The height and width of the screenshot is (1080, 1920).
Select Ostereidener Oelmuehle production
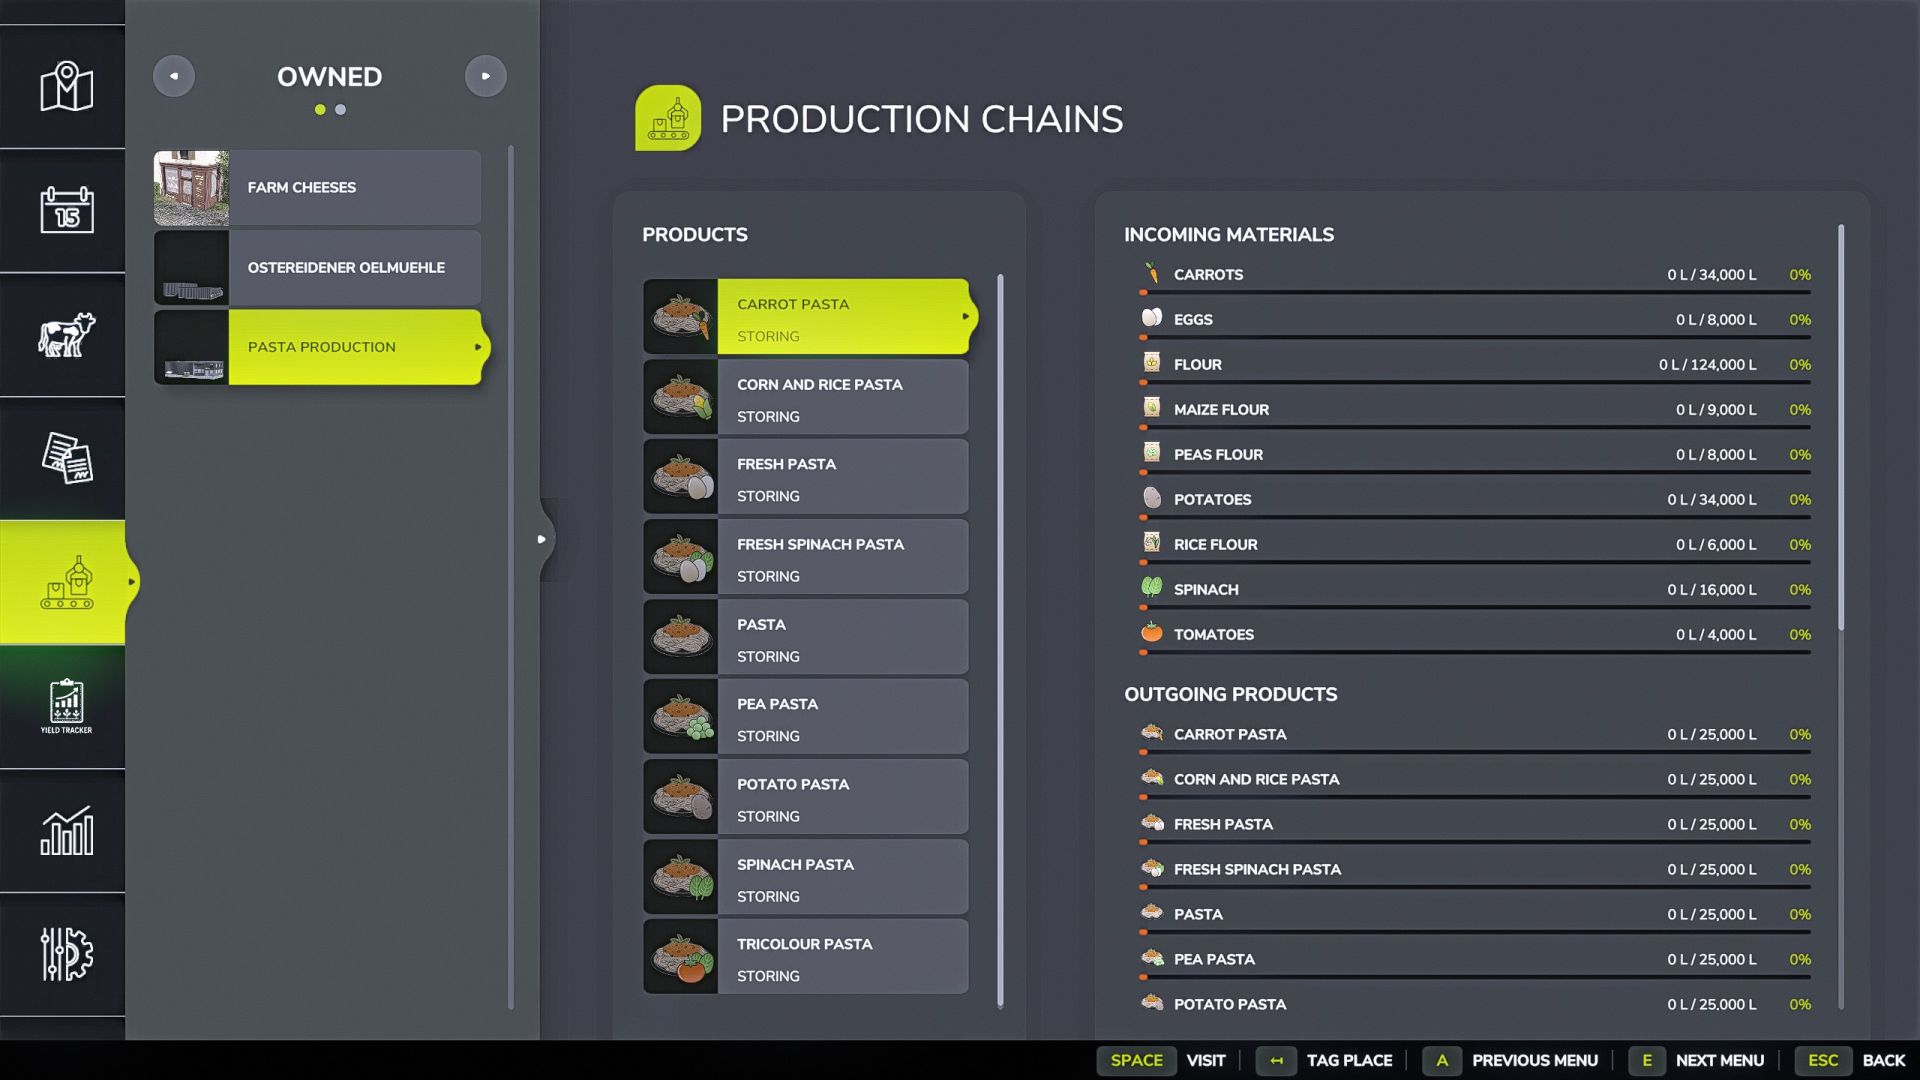(x=317, y=268)
